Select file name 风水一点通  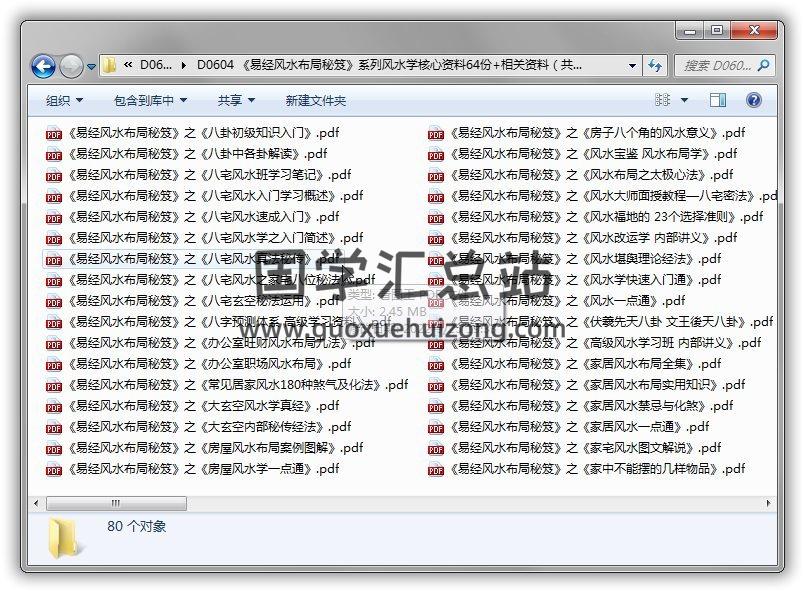tap(567, 301)
